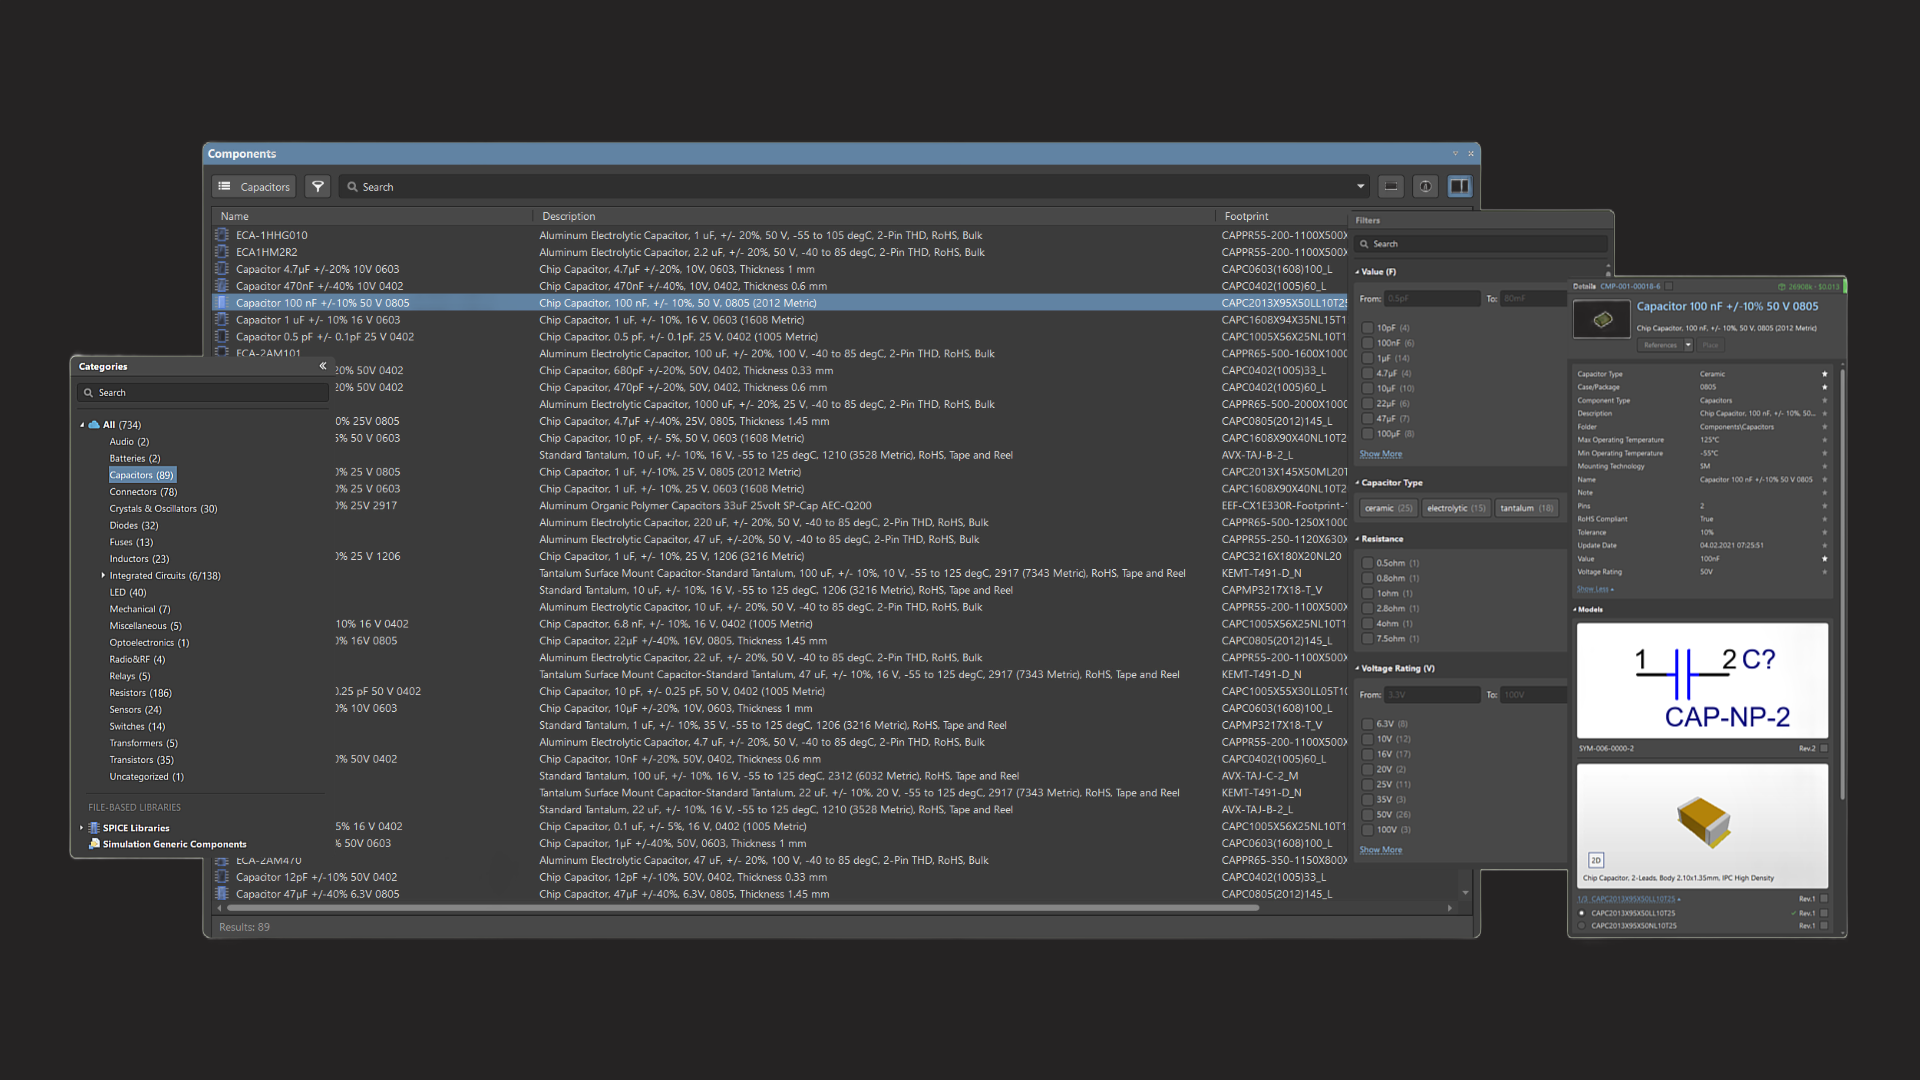This screenshot has height=1080, width=1920.
Task: Toggle the split panel layout icon
Action: click(1459, 187)
